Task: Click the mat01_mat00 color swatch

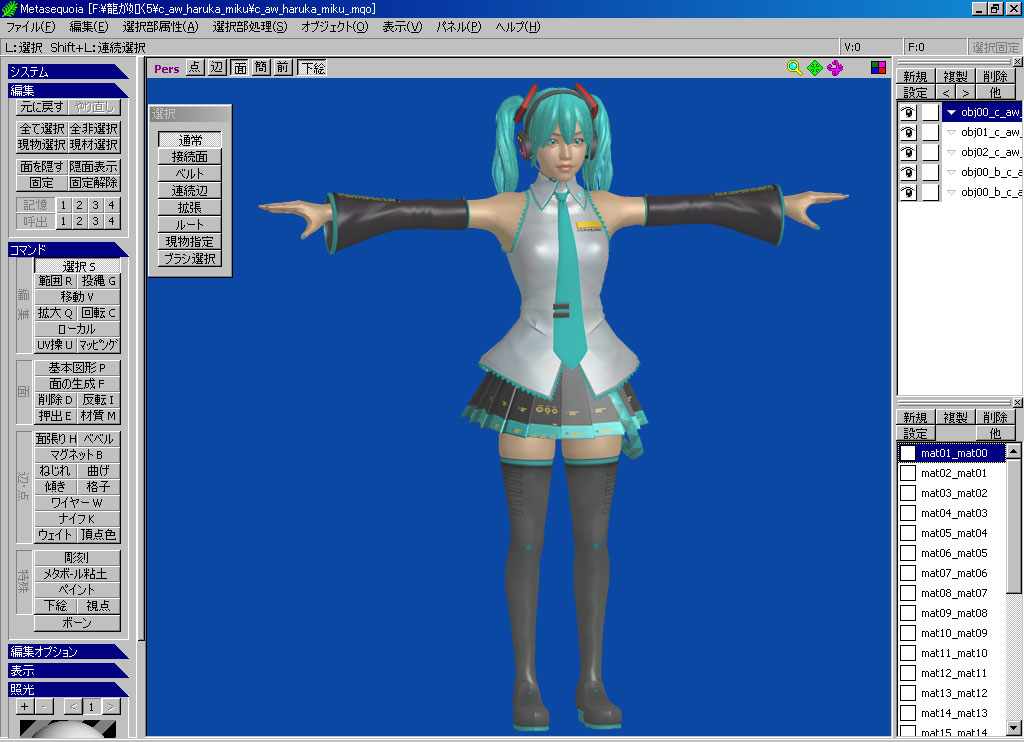Action: click(x=908, y=453)
